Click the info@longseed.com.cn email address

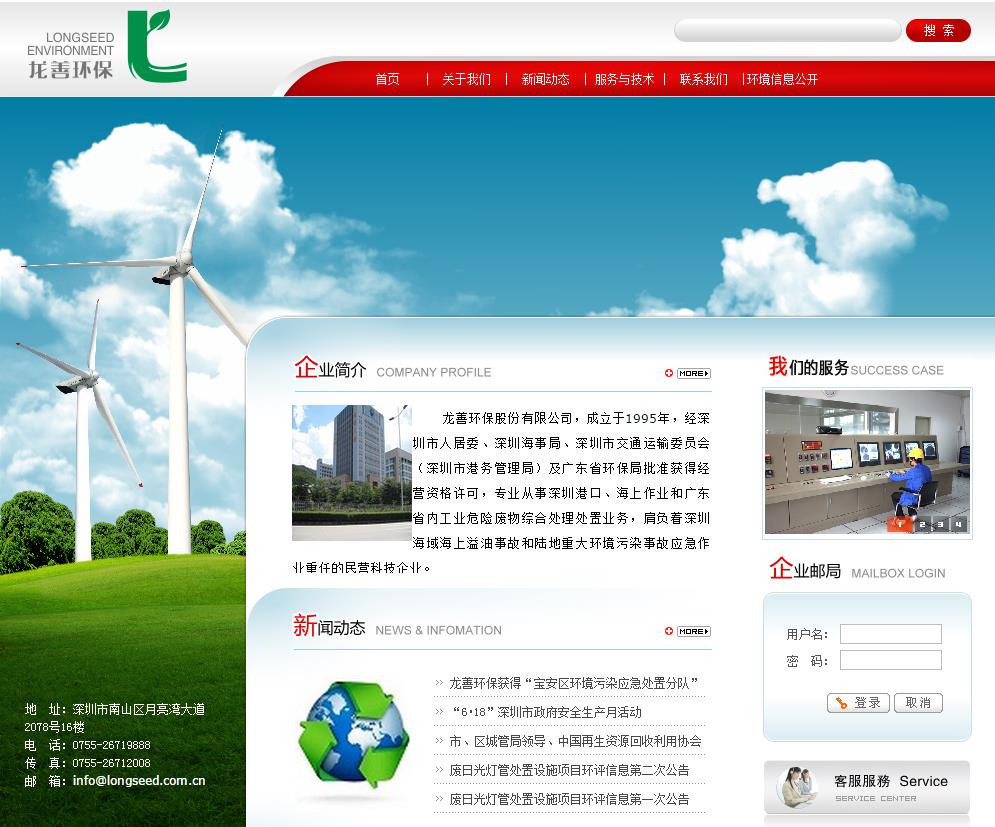[x=139, y=781]
